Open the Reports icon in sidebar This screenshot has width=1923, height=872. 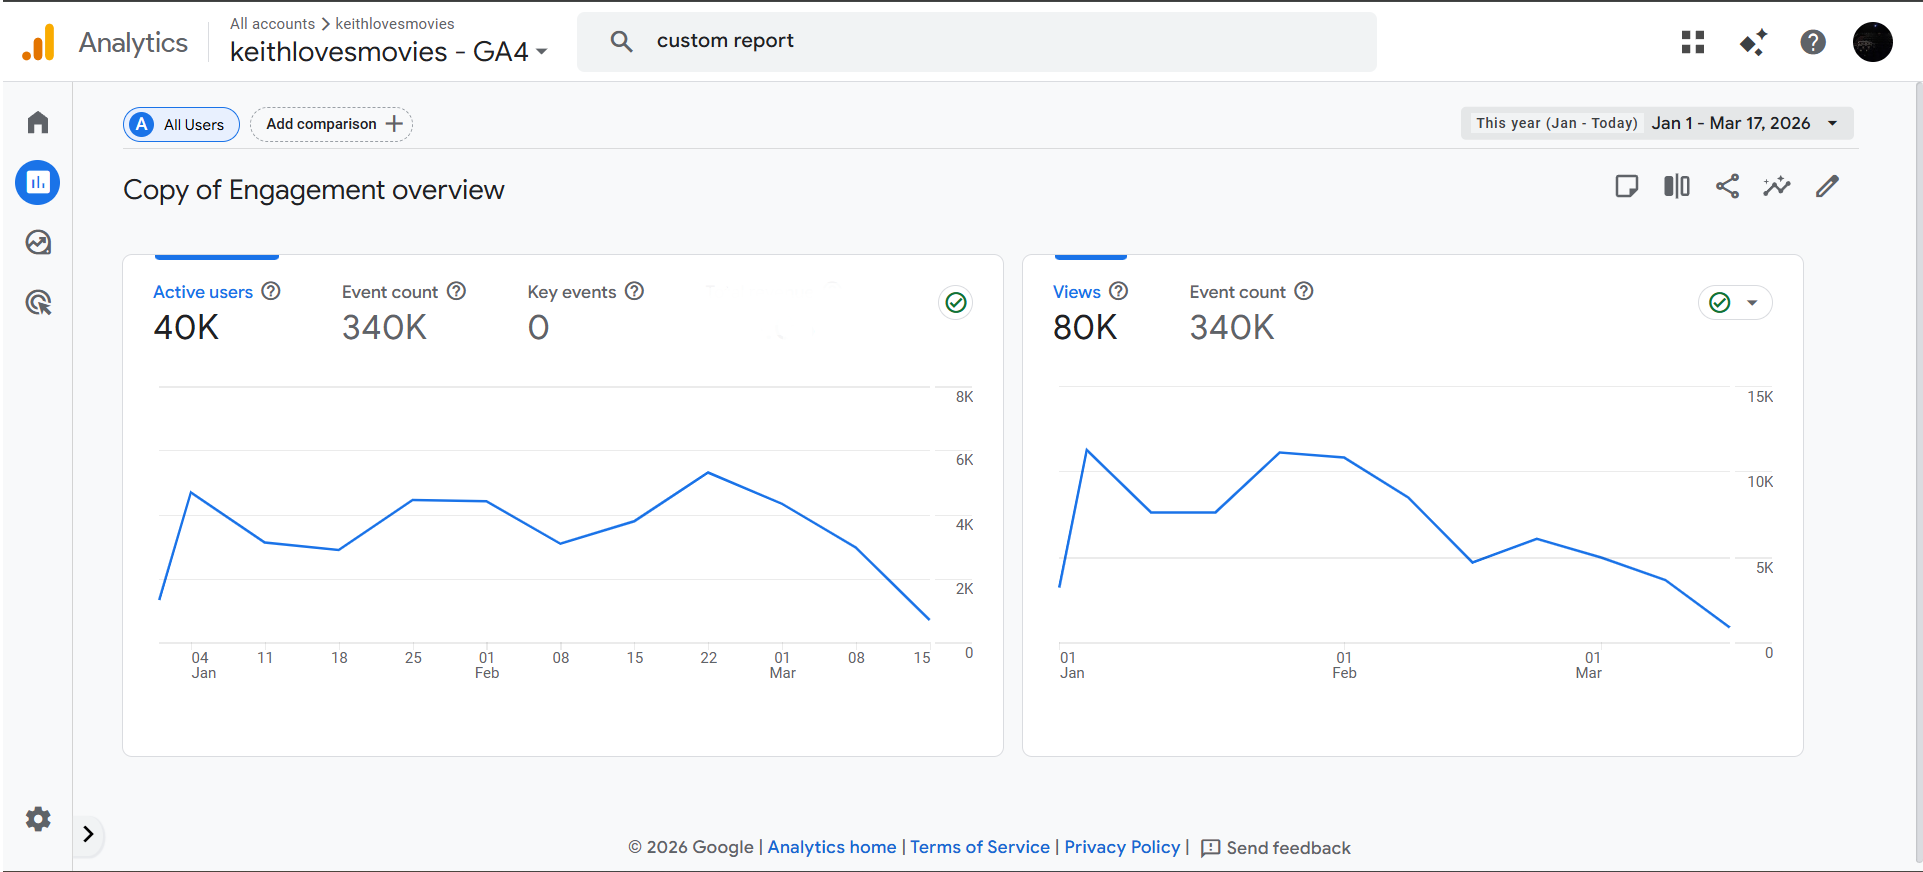(x=38, y=183)
